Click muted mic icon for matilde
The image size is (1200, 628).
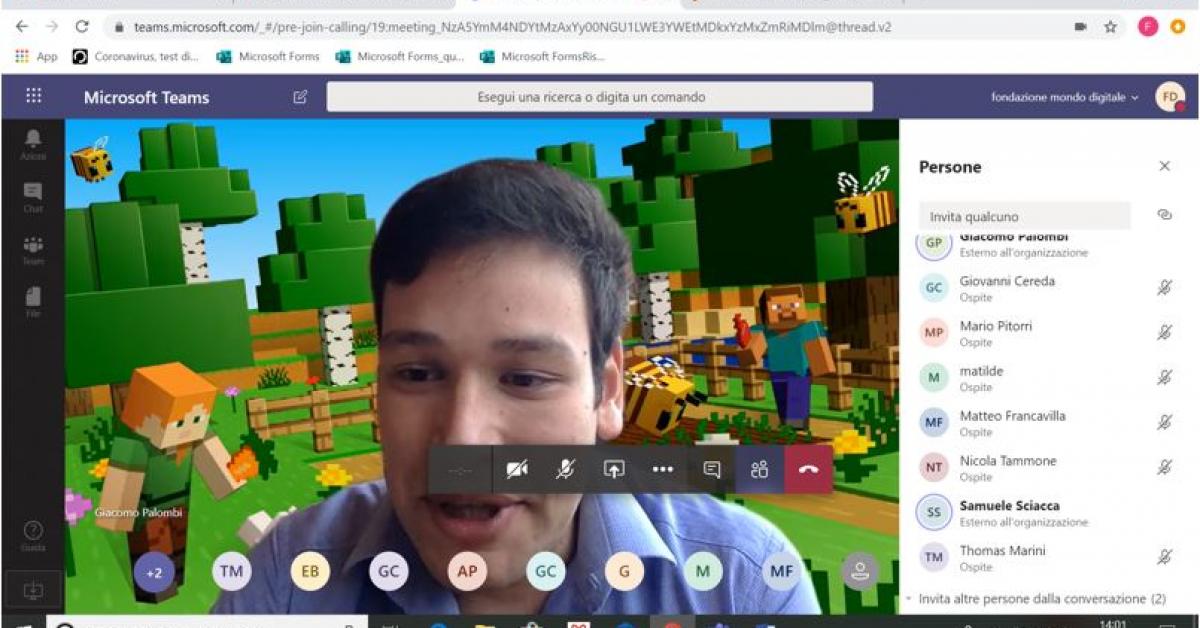click(1164, 378)
